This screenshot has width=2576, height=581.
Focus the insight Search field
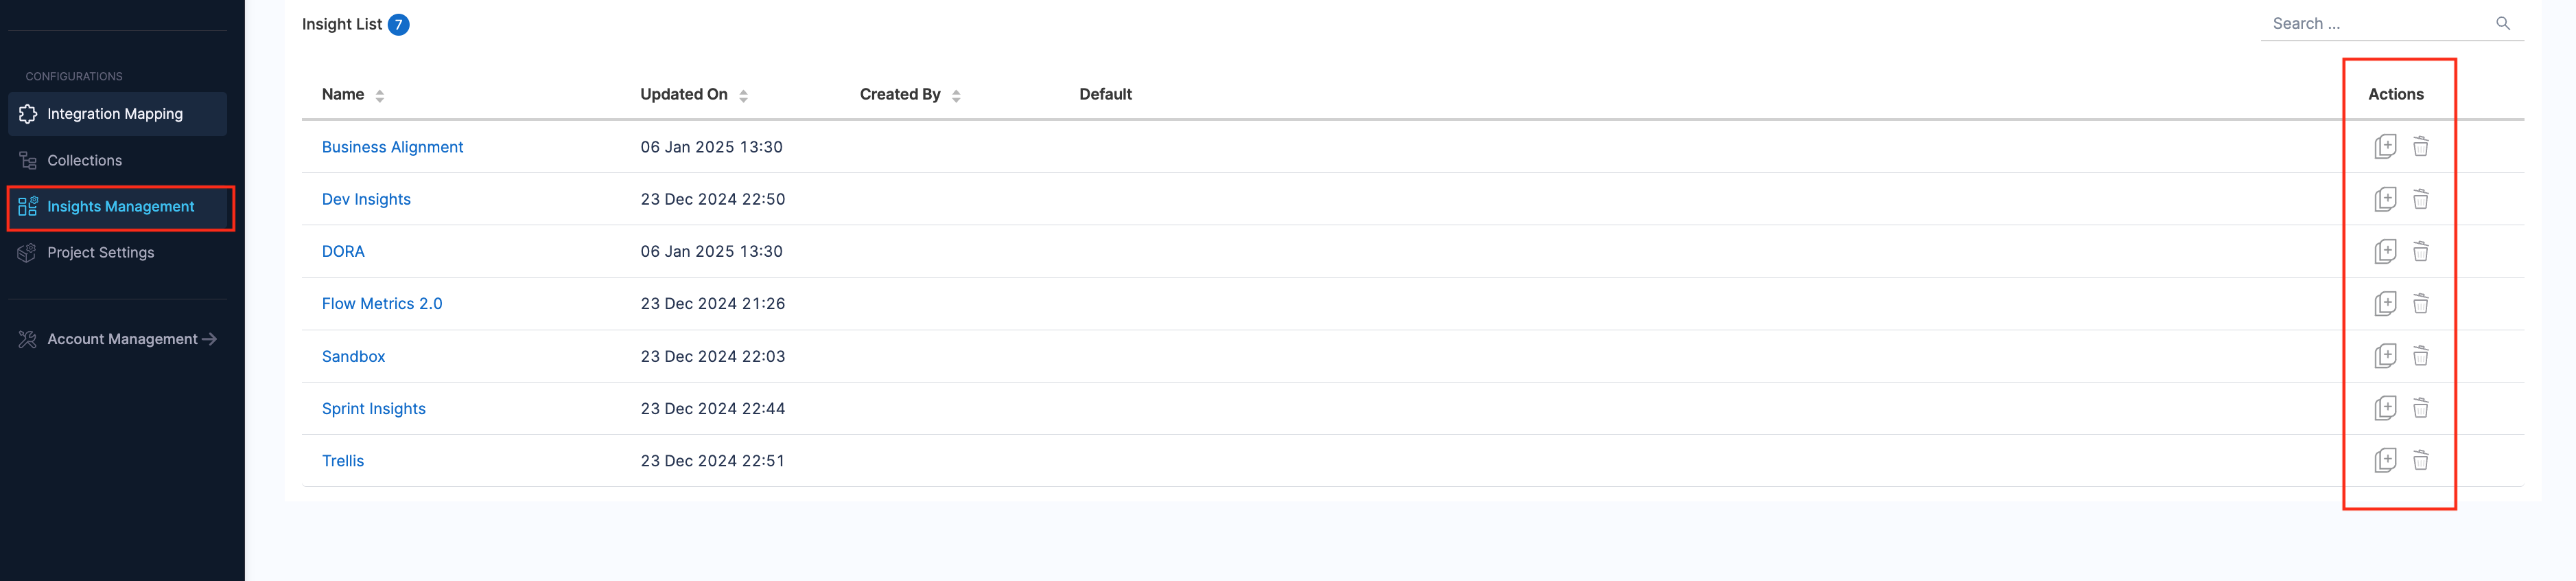2375,23
